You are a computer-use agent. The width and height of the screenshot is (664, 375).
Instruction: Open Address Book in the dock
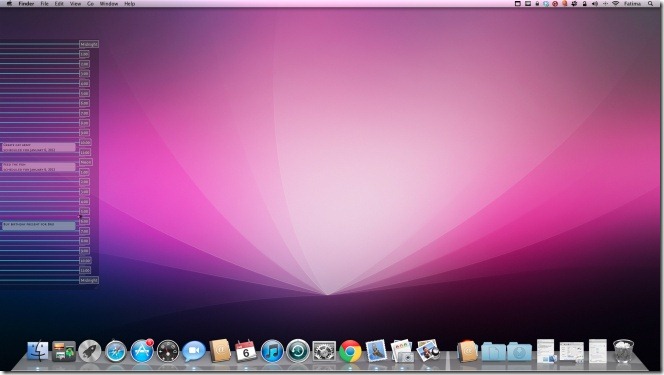coord(220,351)
